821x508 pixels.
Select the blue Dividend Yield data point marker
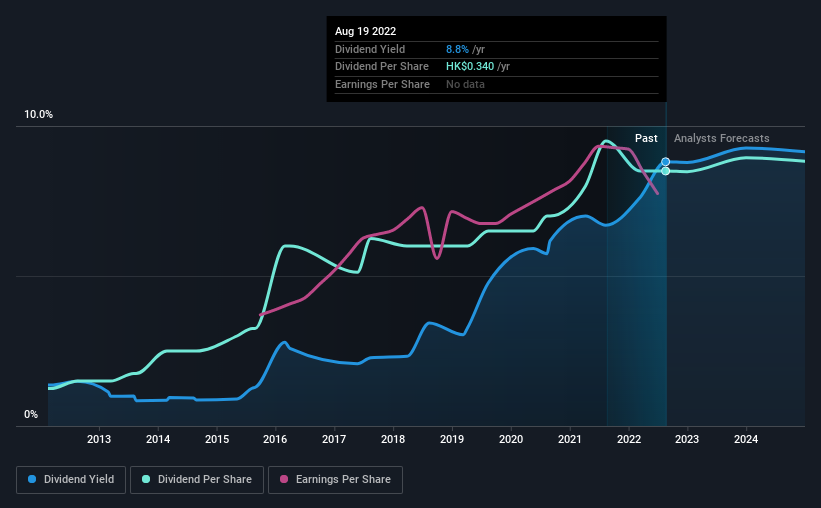665,162
